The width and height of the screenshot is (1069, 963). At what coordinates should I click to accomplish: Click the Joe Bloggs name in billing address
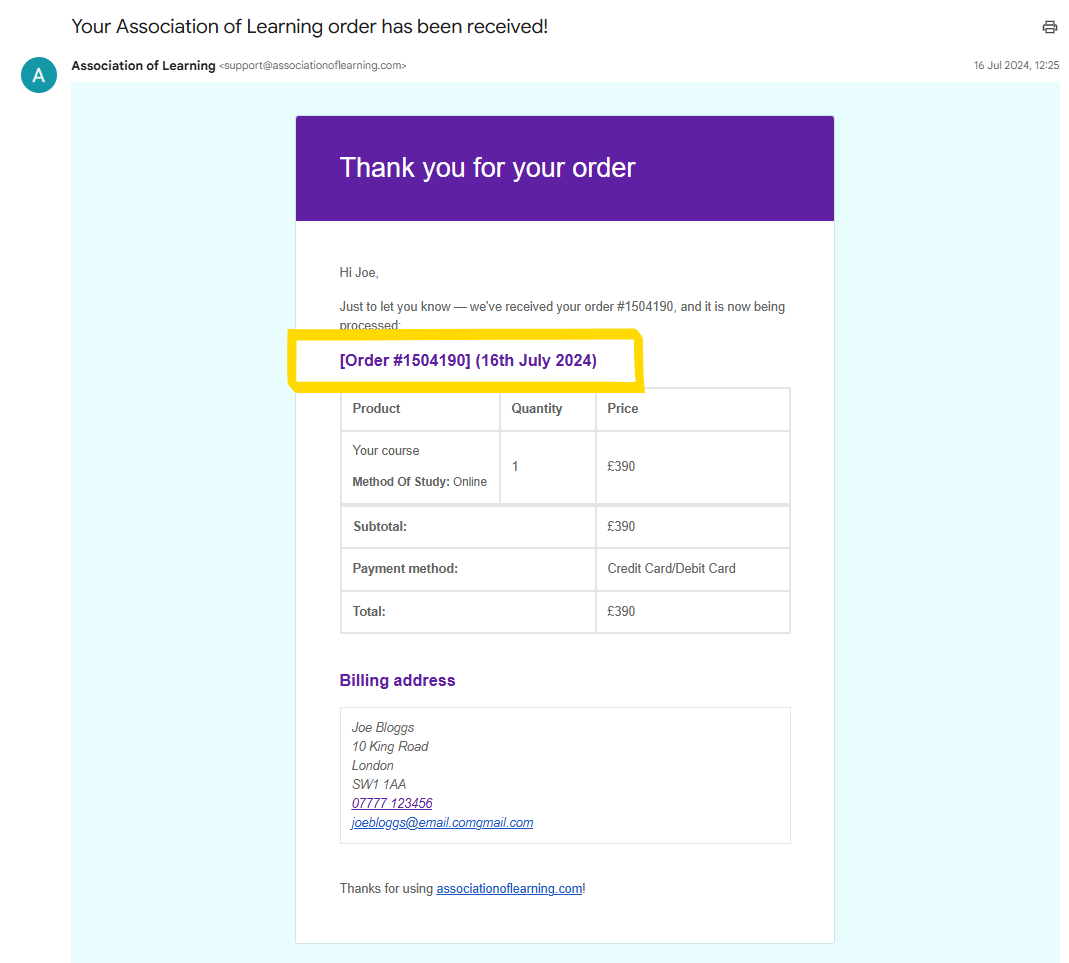coord(383,728)
